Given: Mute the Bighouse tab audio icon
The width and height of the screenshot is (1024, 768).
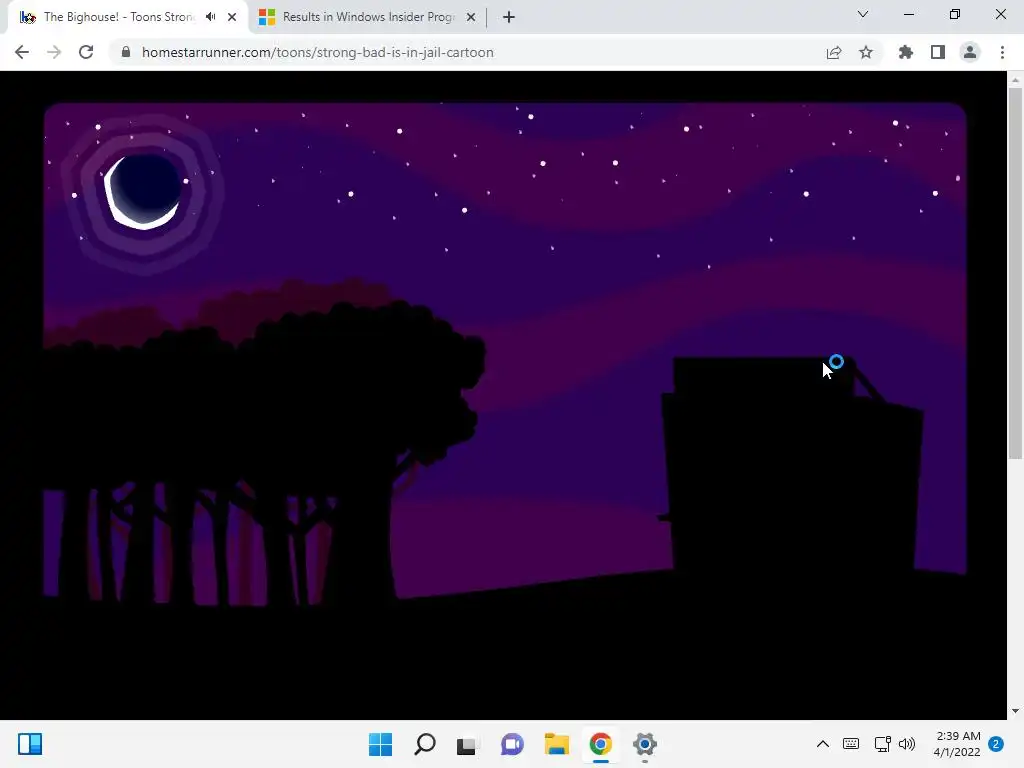Looking at the screenshot, I should click(x=210, y=17).
